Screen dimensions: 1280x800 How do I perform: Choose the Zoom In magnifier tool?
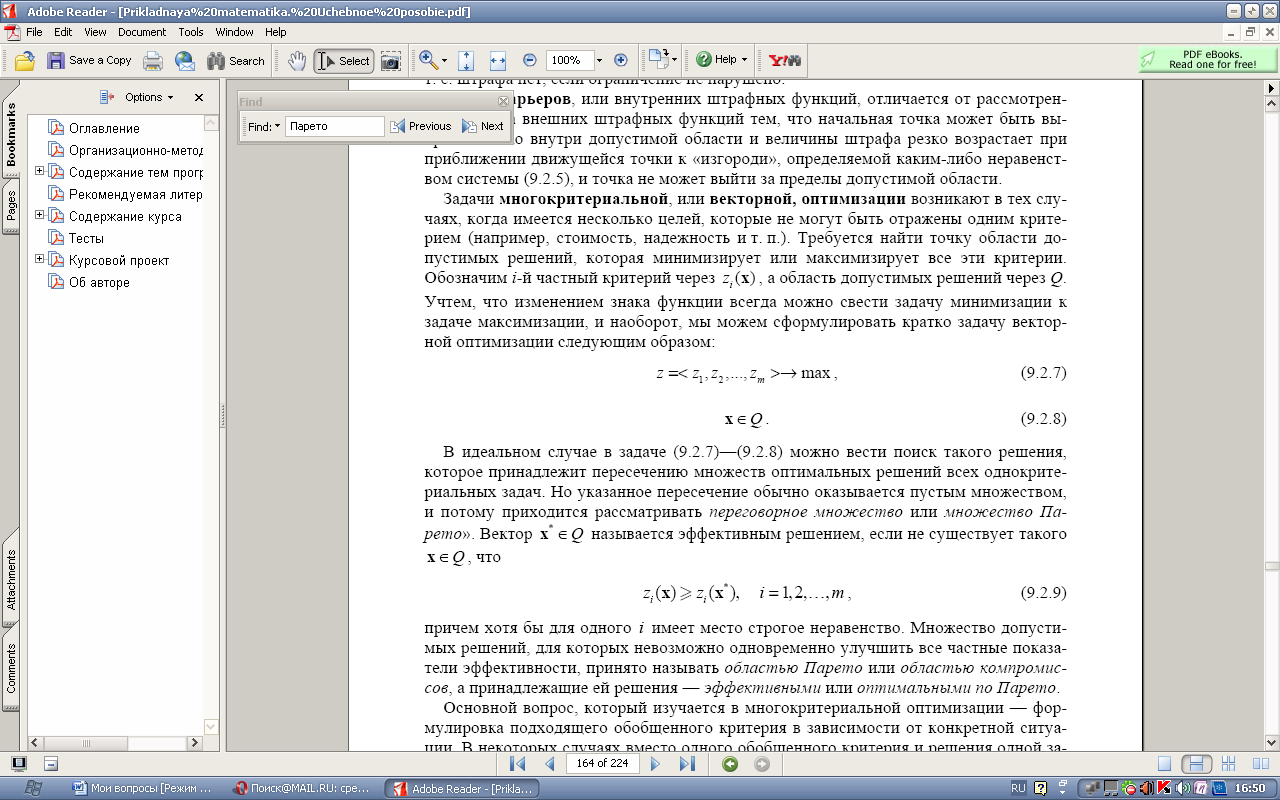(427, 60)
